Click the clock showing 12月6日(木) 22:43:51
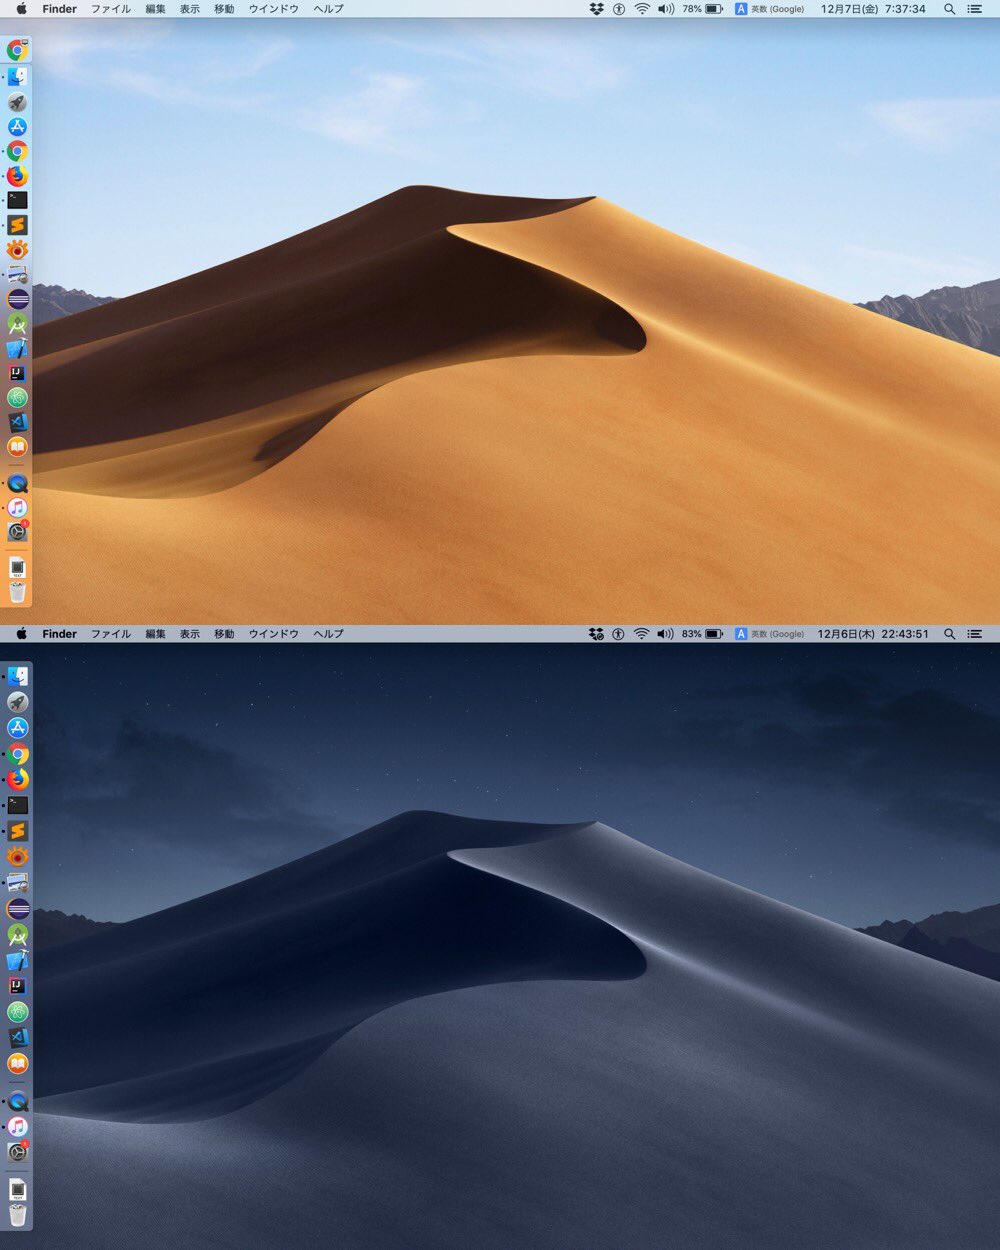The width and height of the screenshot is (1000, 1250). (x=873, y=634)
